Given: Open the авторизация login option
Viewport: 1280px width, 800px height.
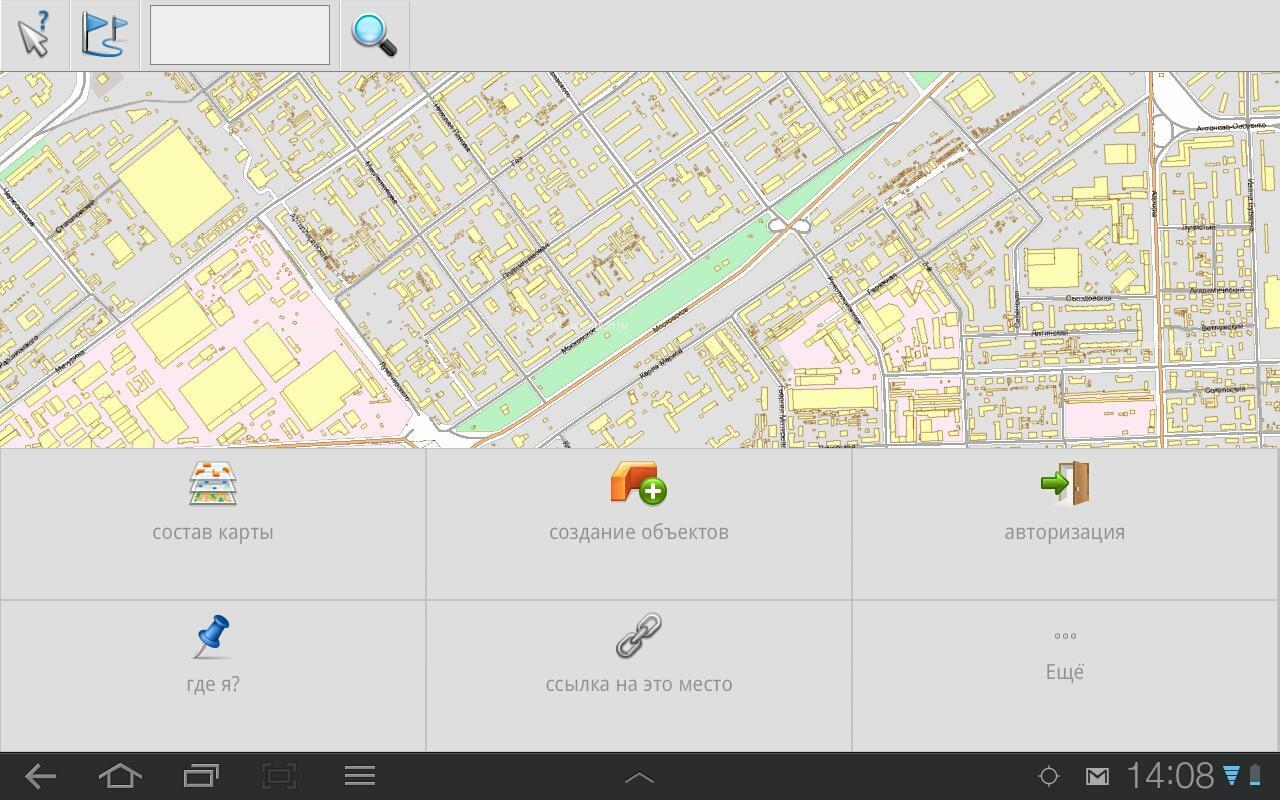Looking at the screenshot, I should click(1065, 524).
